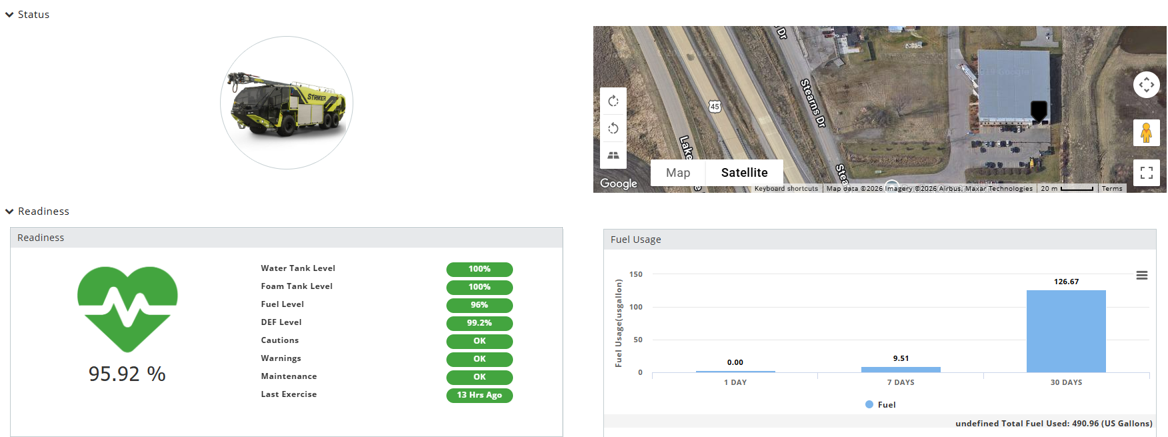Viewport: 1168px width, 437px height.
Task: Click the 1 DAY fuel bar
Action: coord(735,371)
